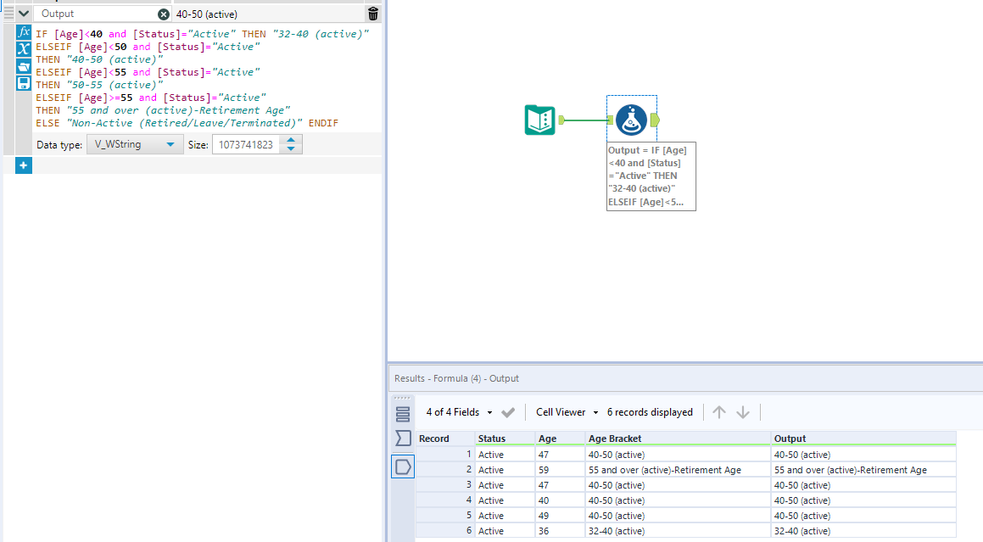The height and width of the screenshot is (542, 983).
Task: Click the Formula tool output anchor
Action: coord(655,120)
